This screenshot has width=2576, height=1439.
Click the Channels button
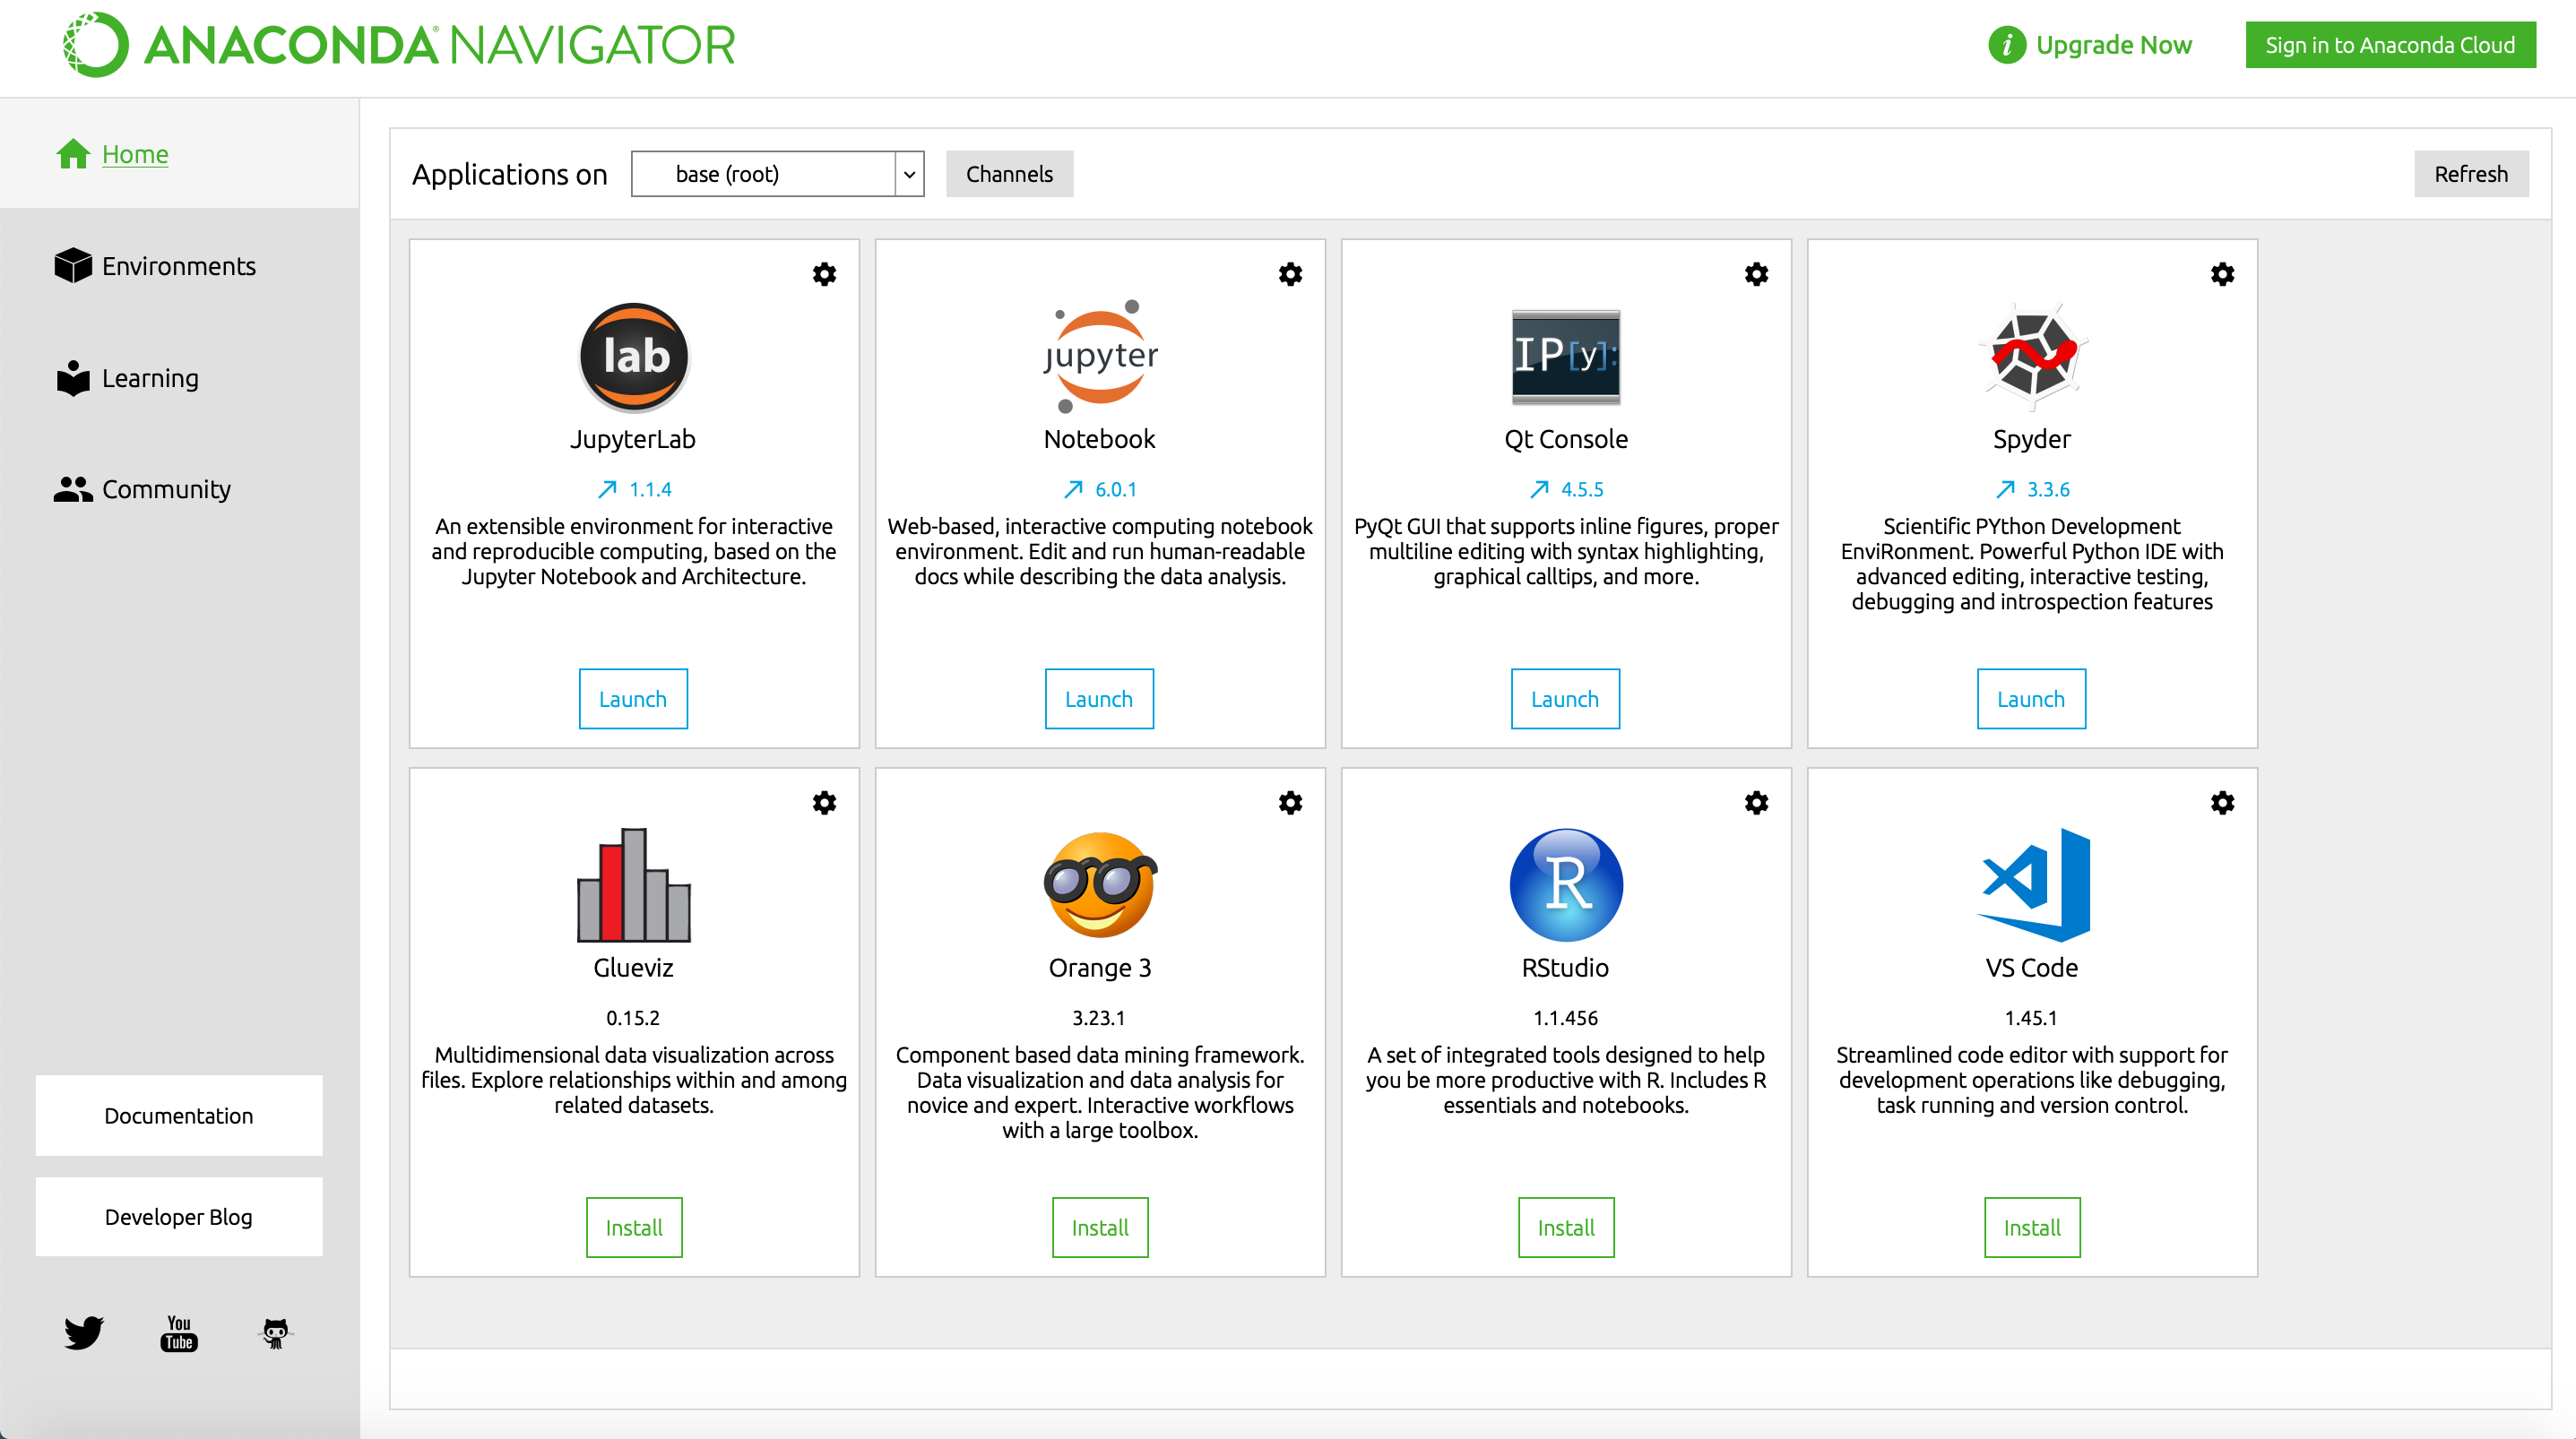coord(1008,174)
